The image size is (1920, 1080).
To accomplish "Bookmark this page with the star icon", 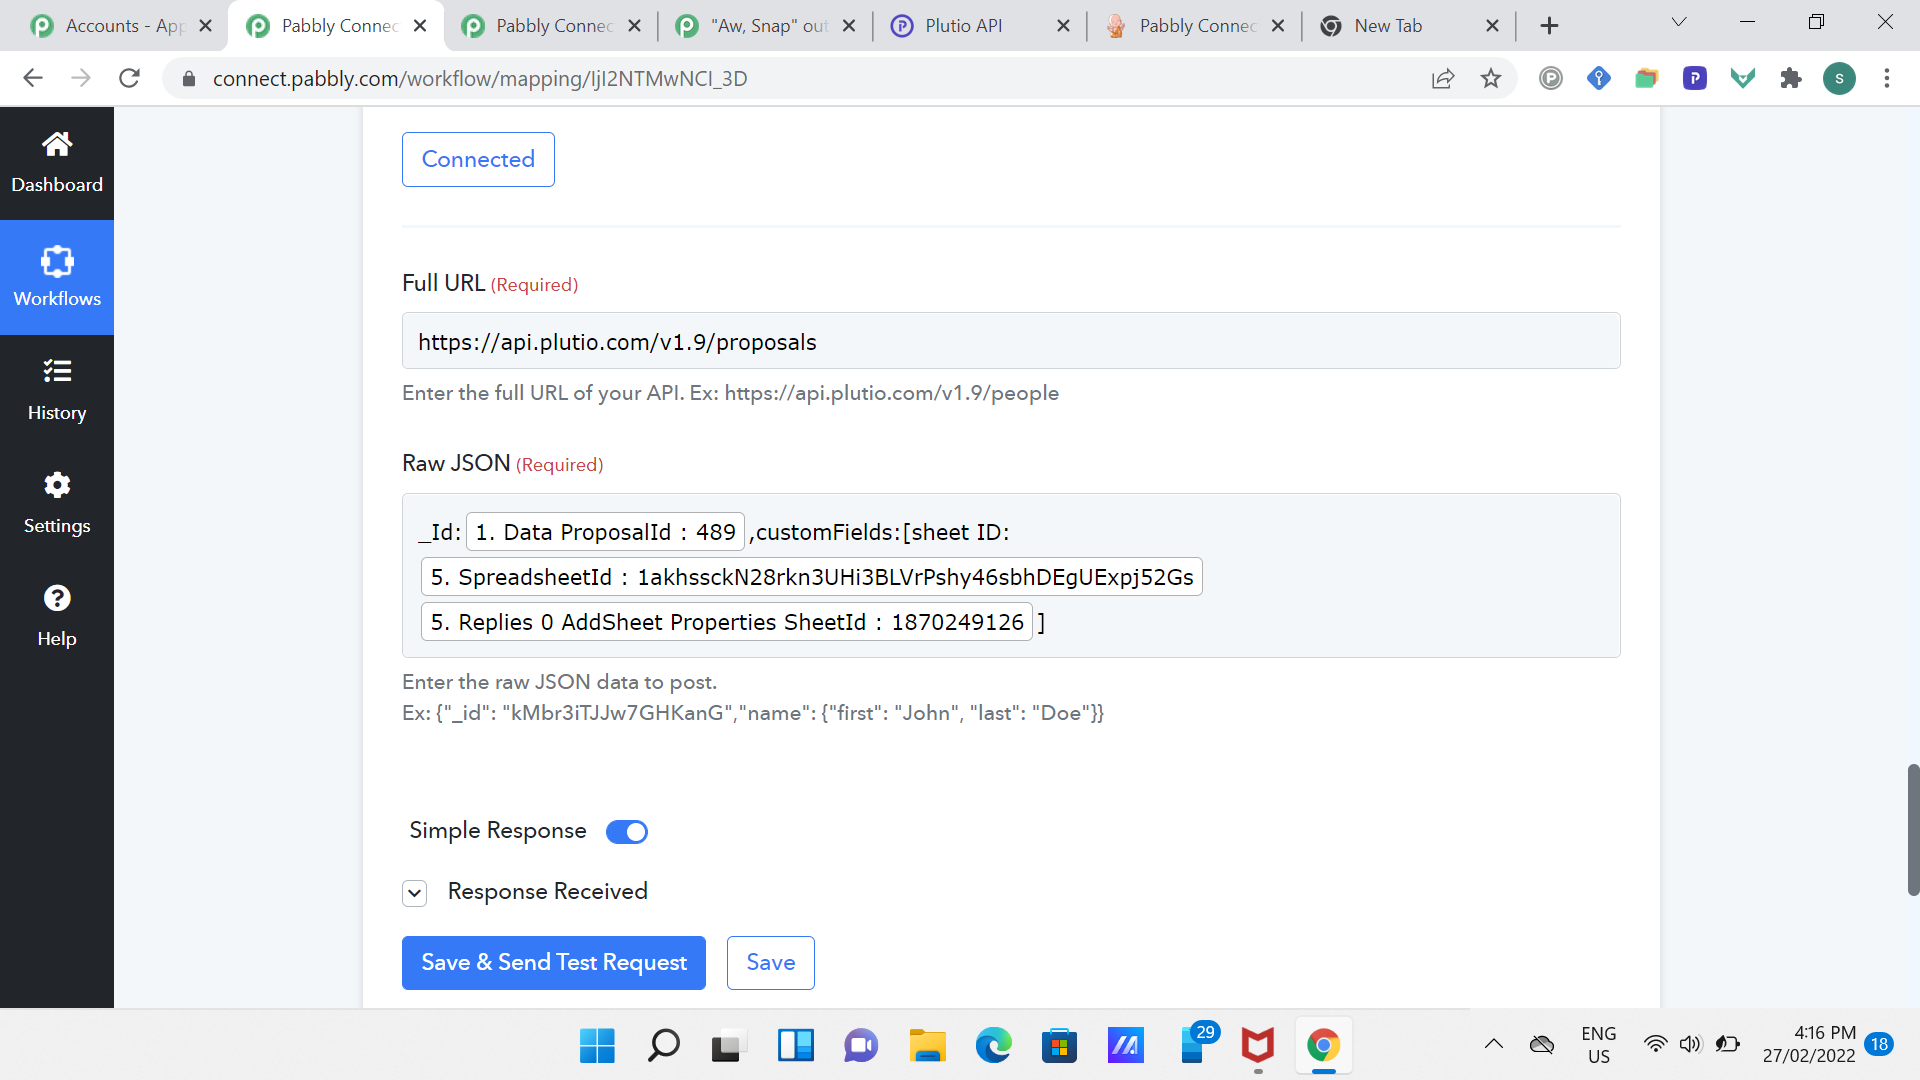I will 1491,78.
